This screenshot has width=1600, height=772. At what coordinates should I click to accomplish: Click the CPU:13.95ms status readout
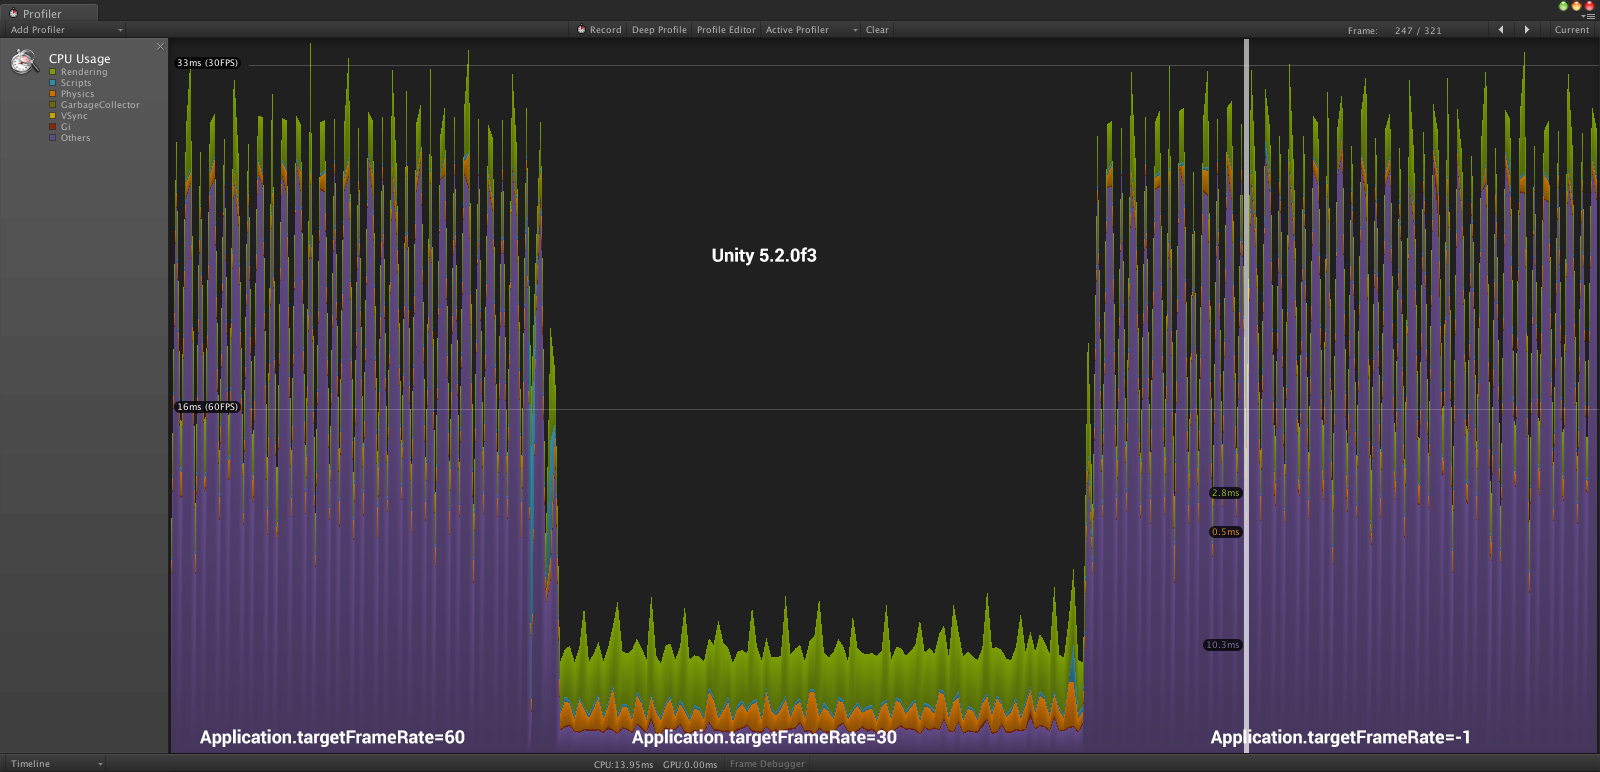point(623,765)
